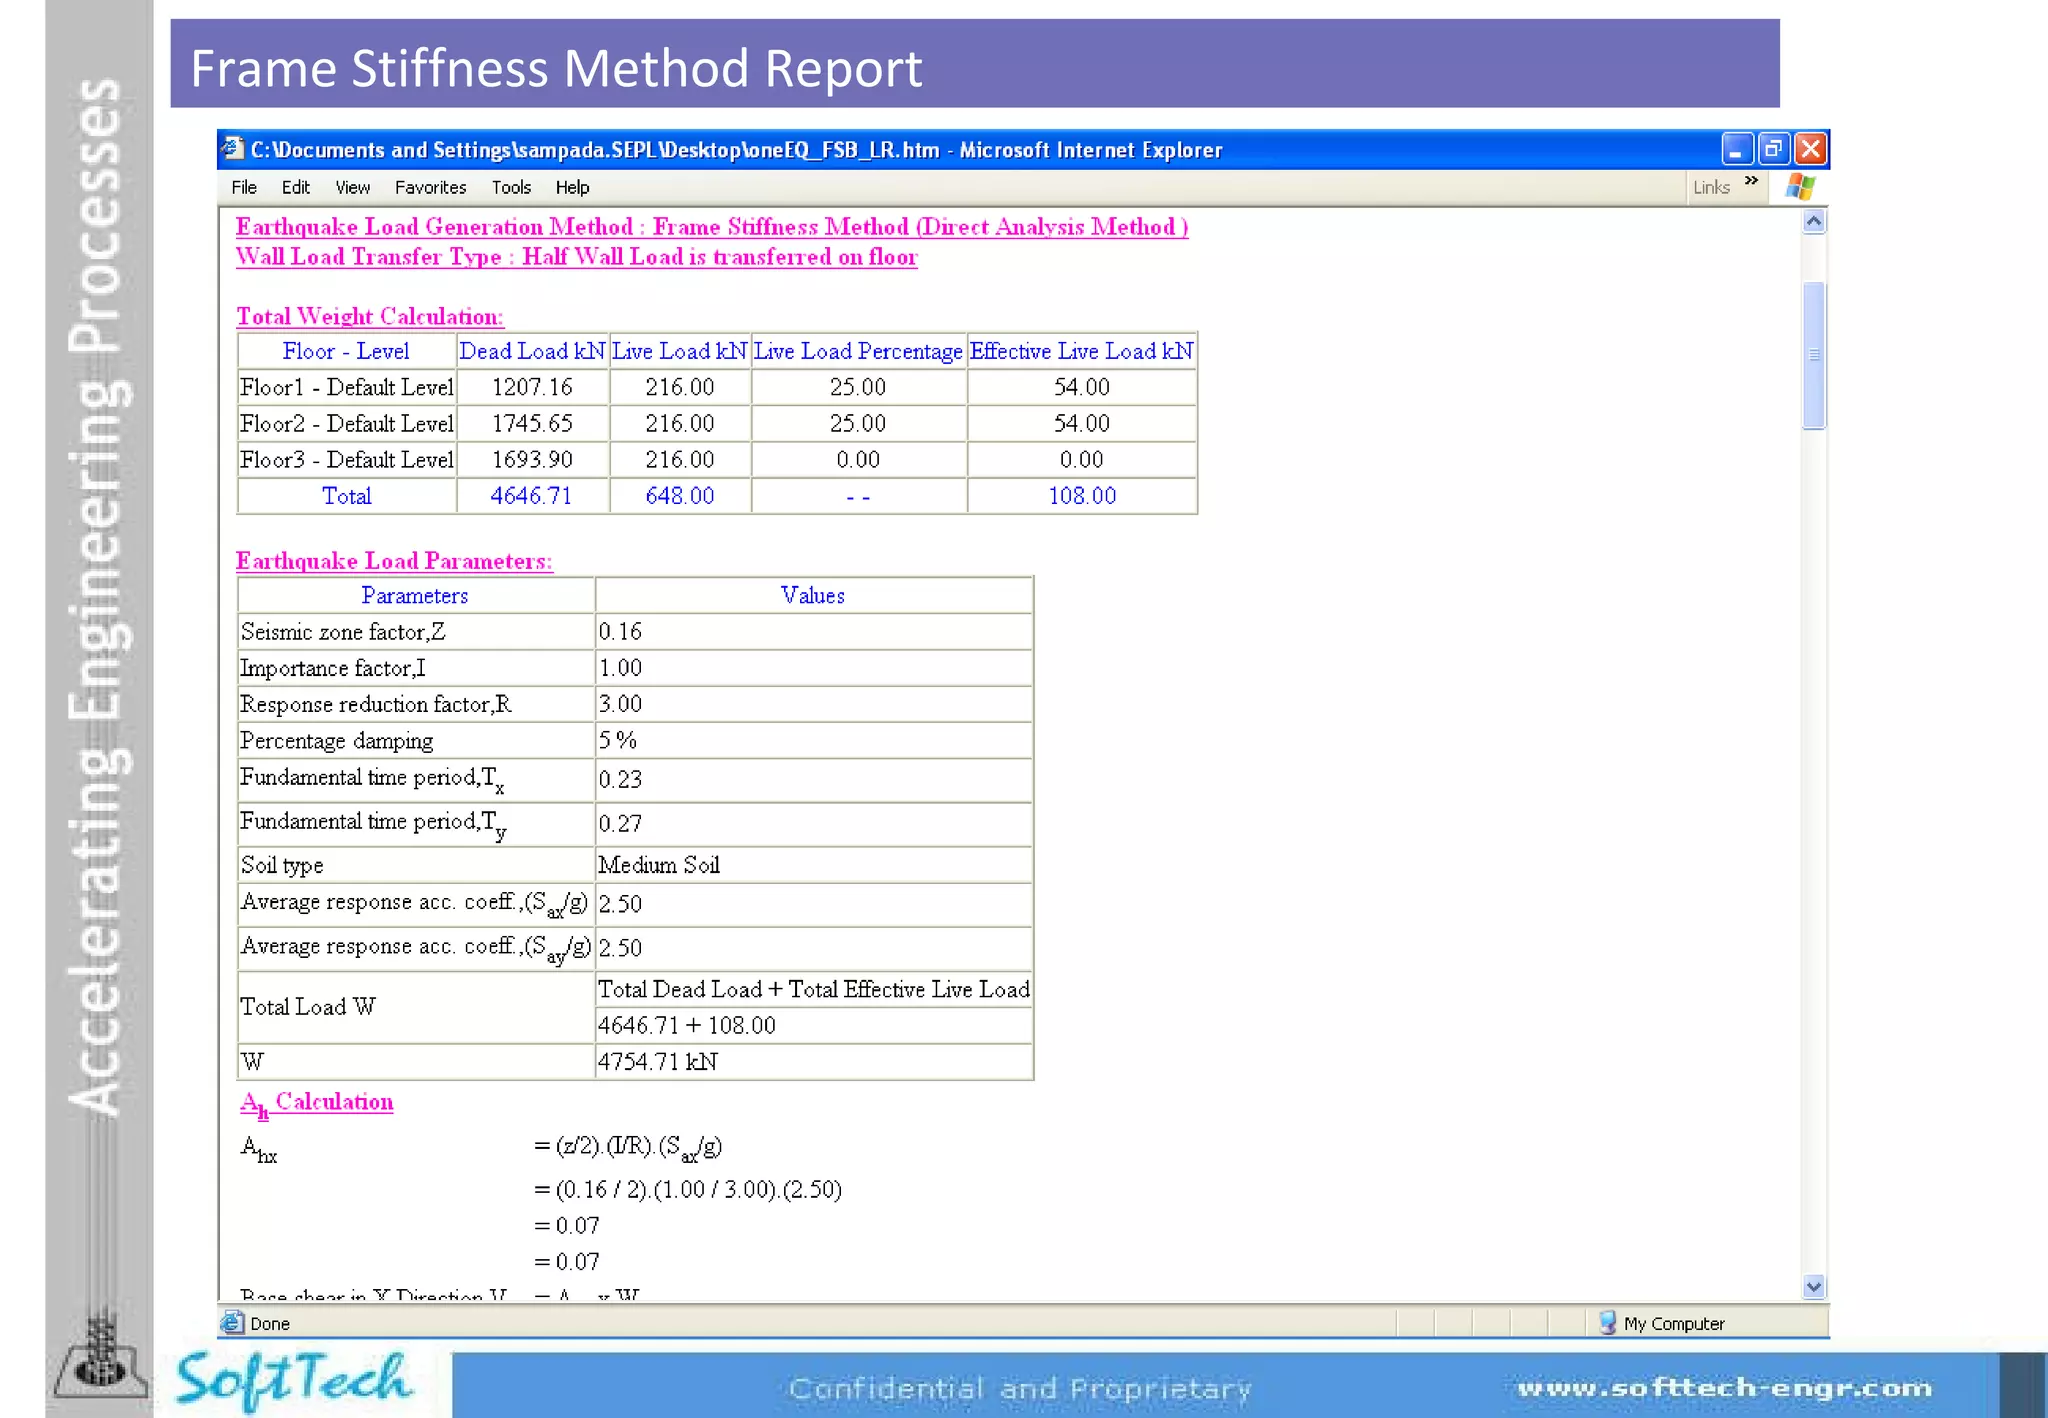Click the Windows flag logo icon

(x=1800, y=187)
